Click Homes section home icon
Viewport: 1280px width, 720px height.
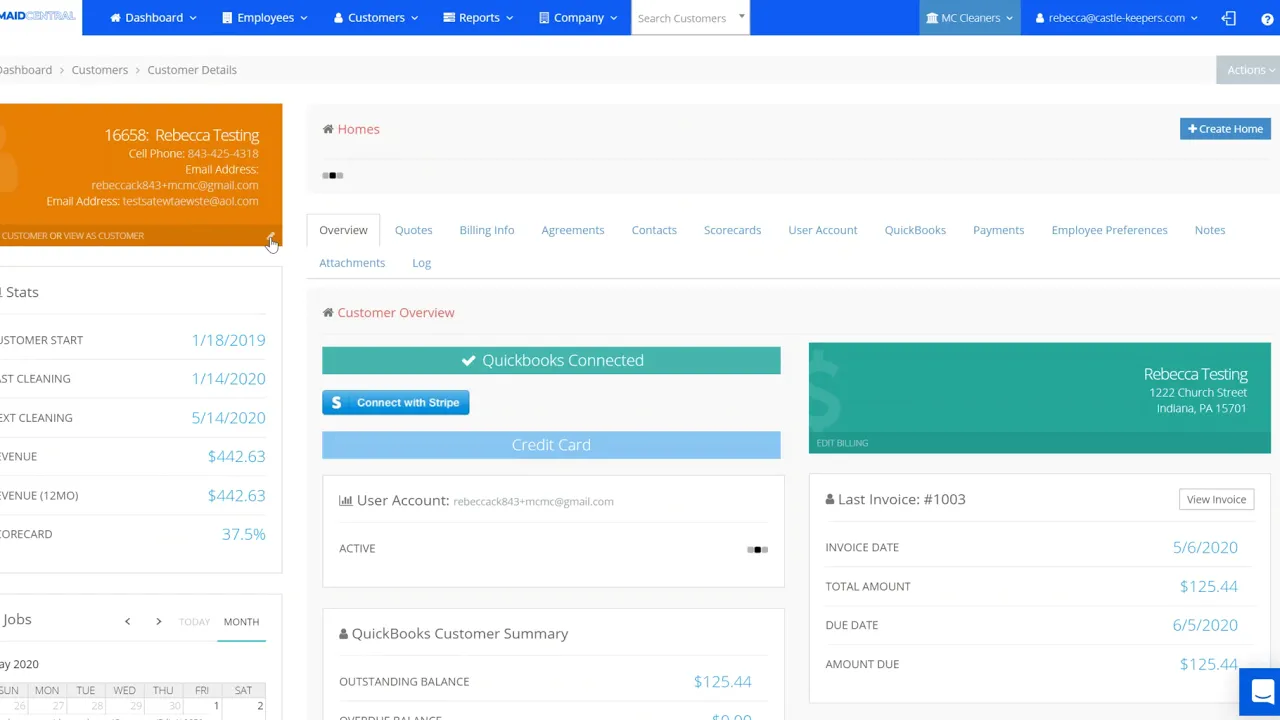pos(328,129)
